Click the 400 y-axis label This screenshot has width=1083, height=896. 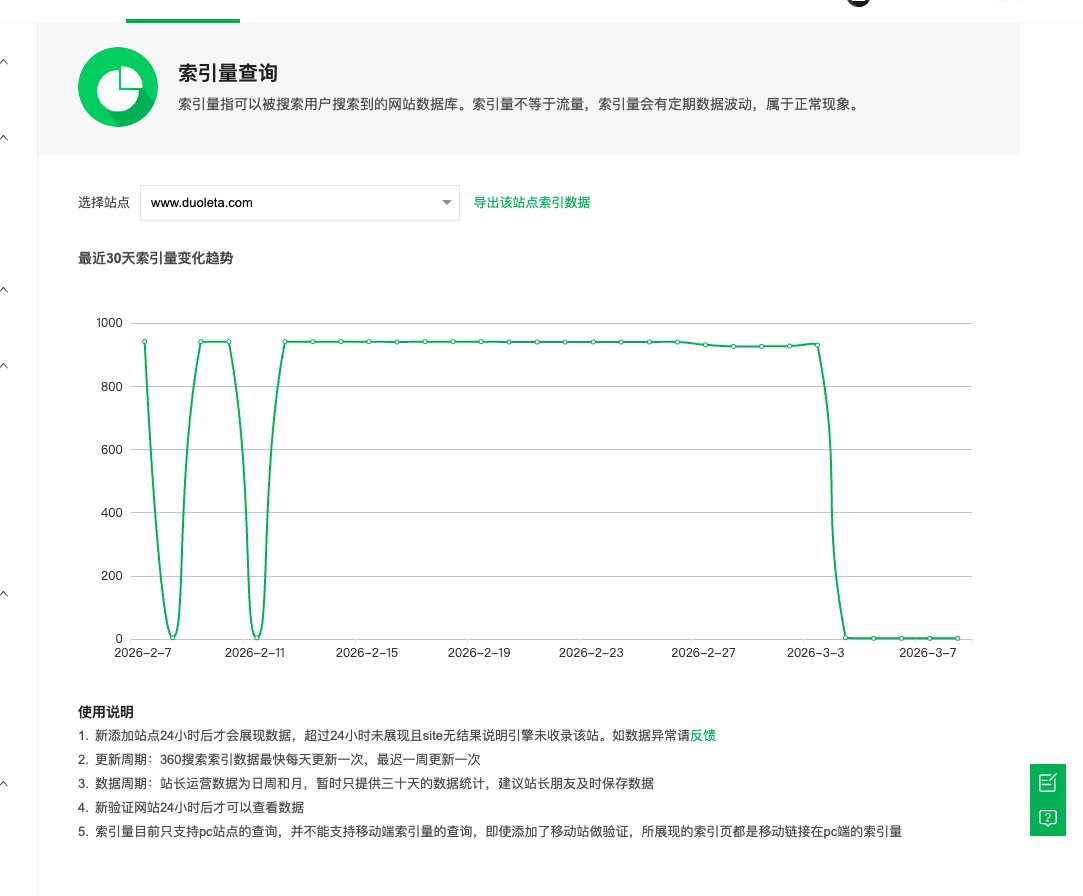112,513
